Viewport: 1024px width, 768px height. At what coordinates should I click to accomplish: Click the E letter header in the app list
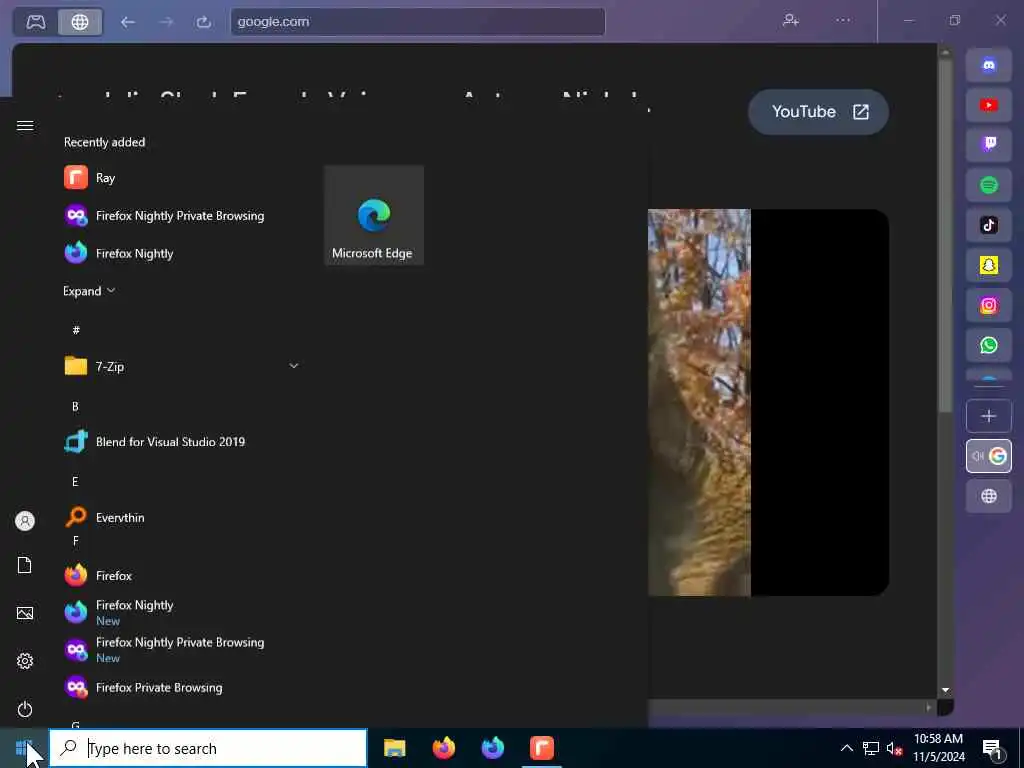tap(75, 481)
